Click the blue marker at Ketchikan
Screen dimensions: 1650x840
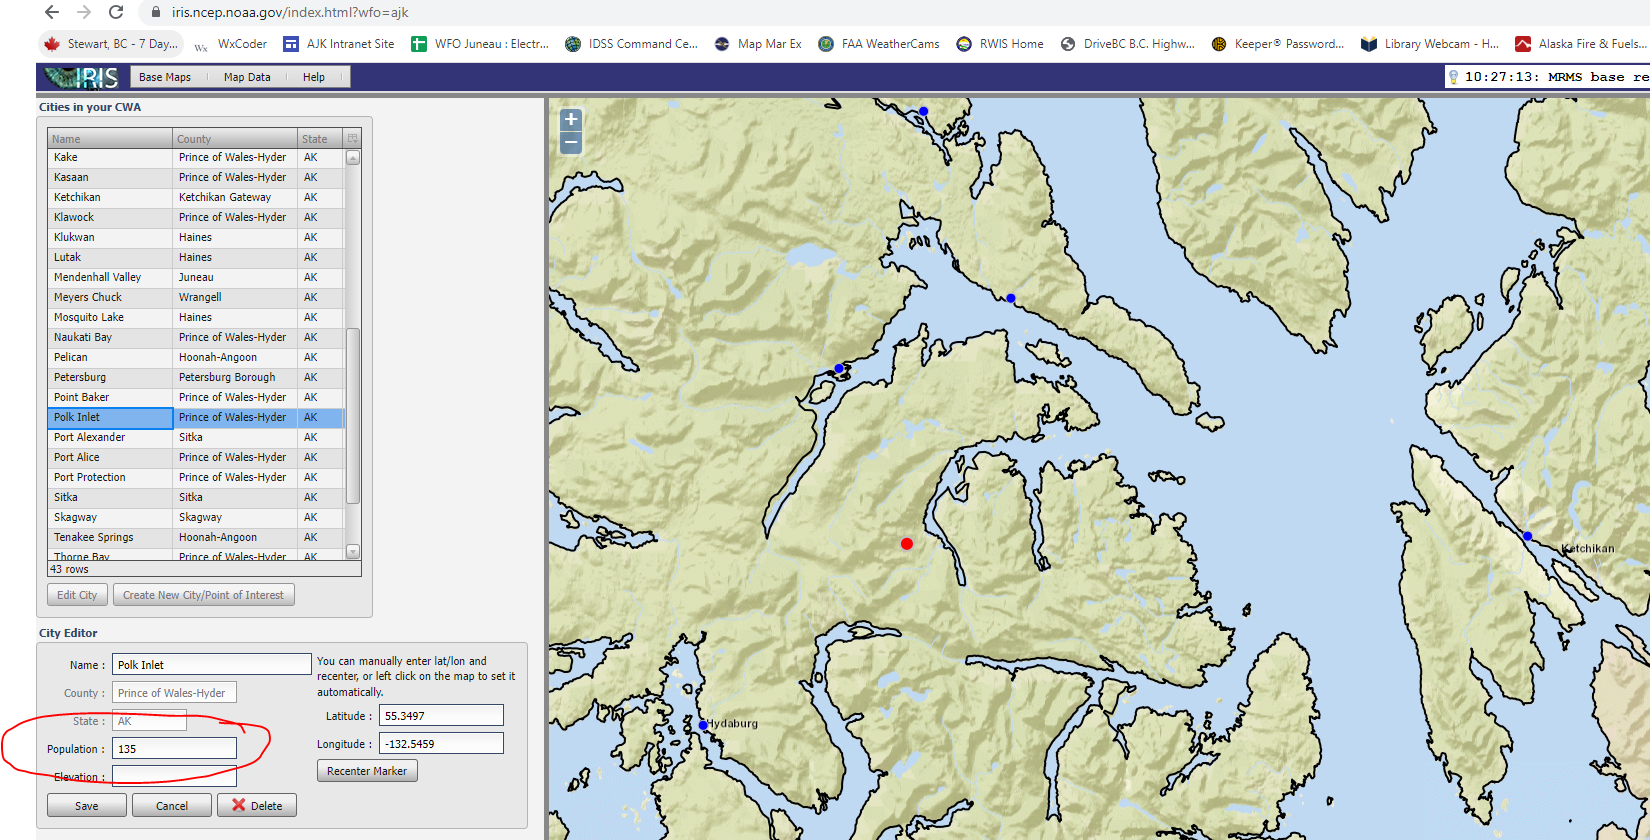pos(1527,537)
